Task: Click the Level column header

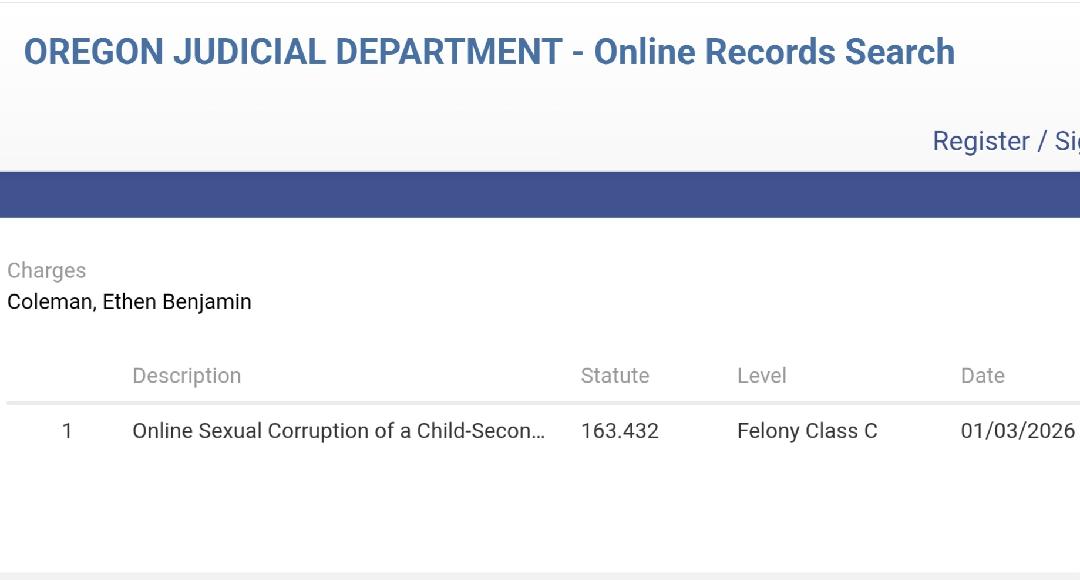Action: point(762,376)
